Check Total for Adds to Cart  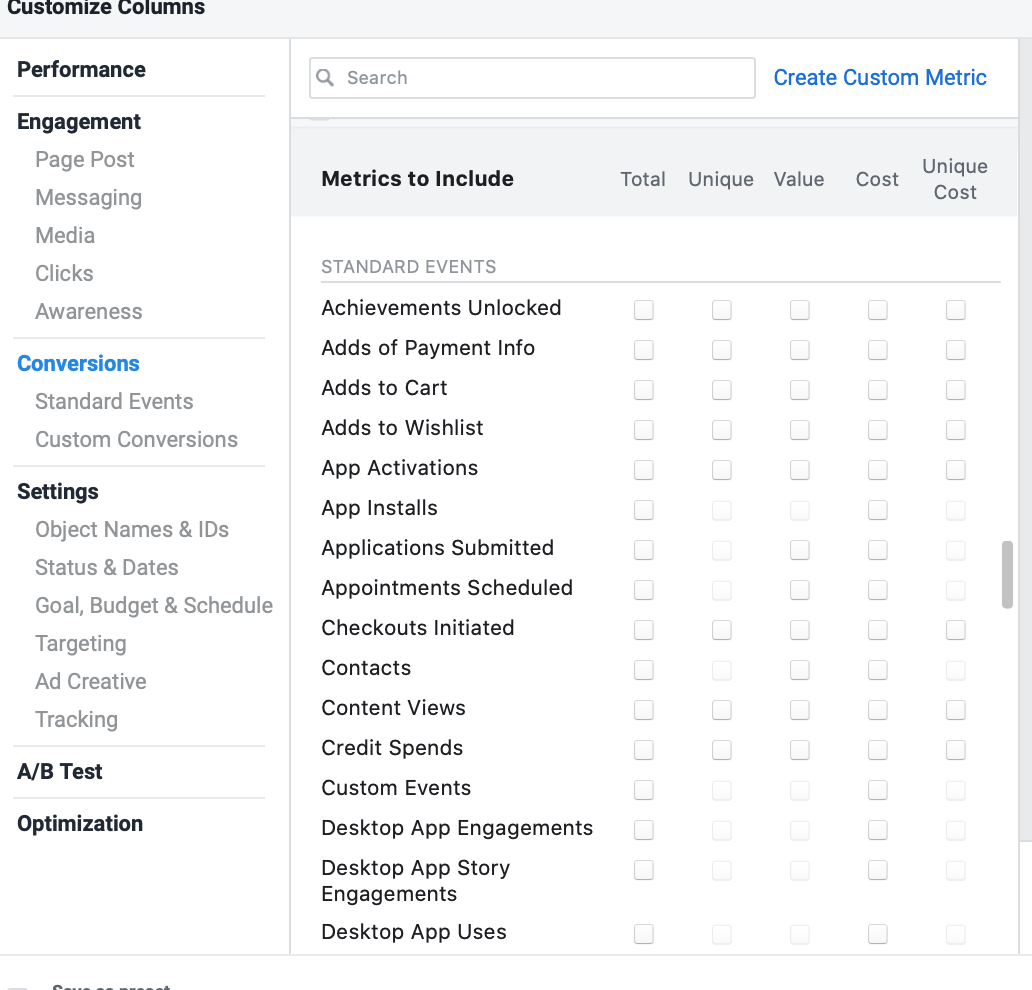coord(643,390)
